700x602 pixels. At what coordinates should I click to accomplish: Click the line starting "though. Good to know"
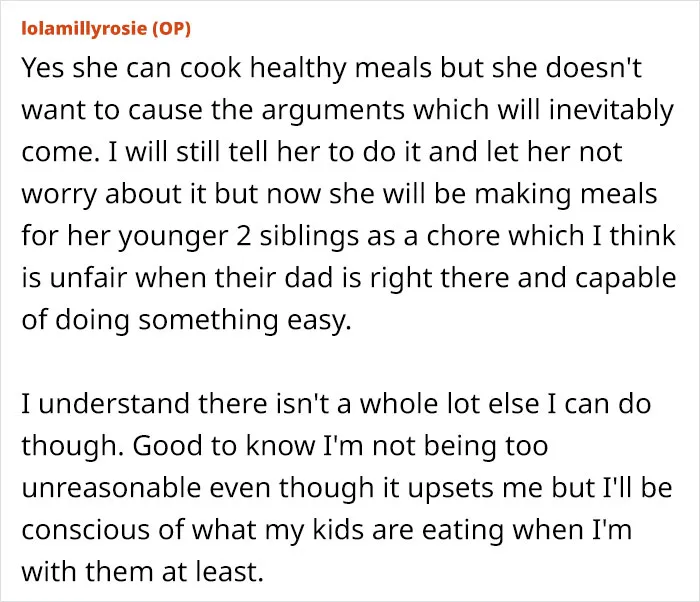point(285,446)
